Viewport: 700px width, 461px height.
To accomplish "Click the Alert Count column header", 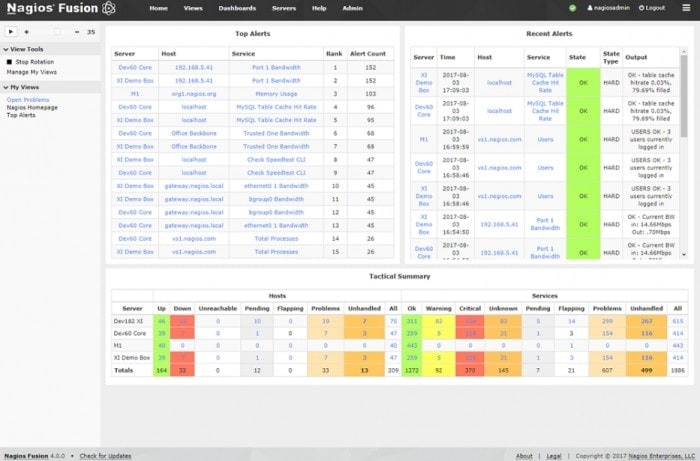I will 367,54.
